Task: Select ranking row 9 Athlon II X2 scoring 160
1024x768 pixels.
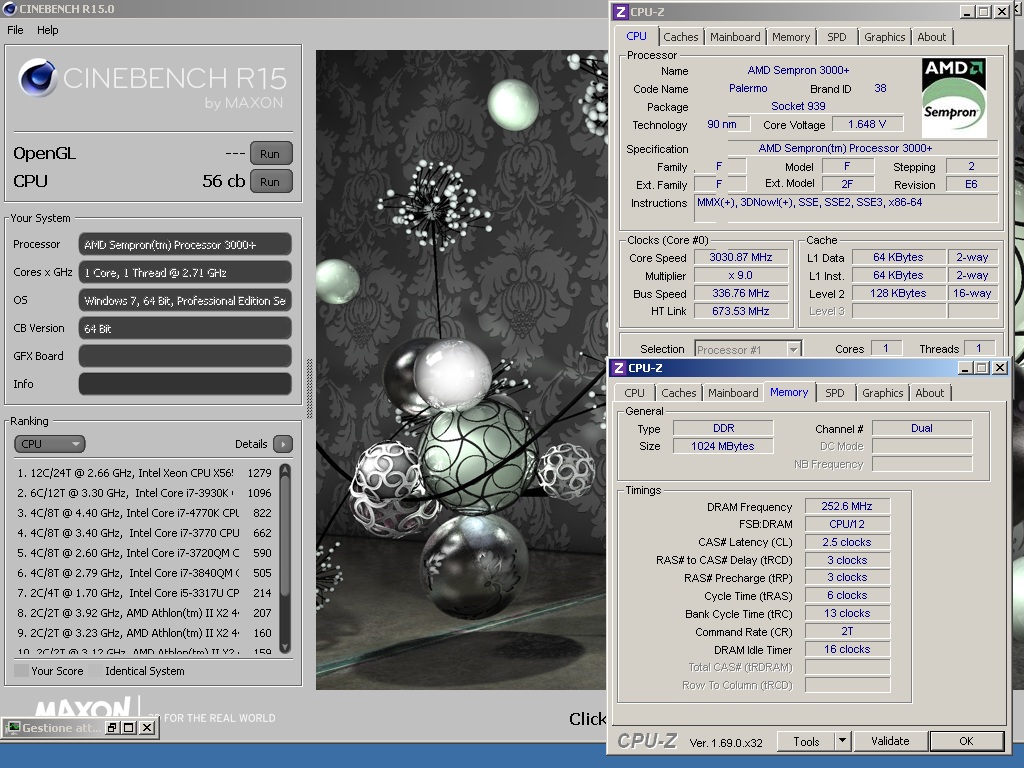Action: click(144, 633)
